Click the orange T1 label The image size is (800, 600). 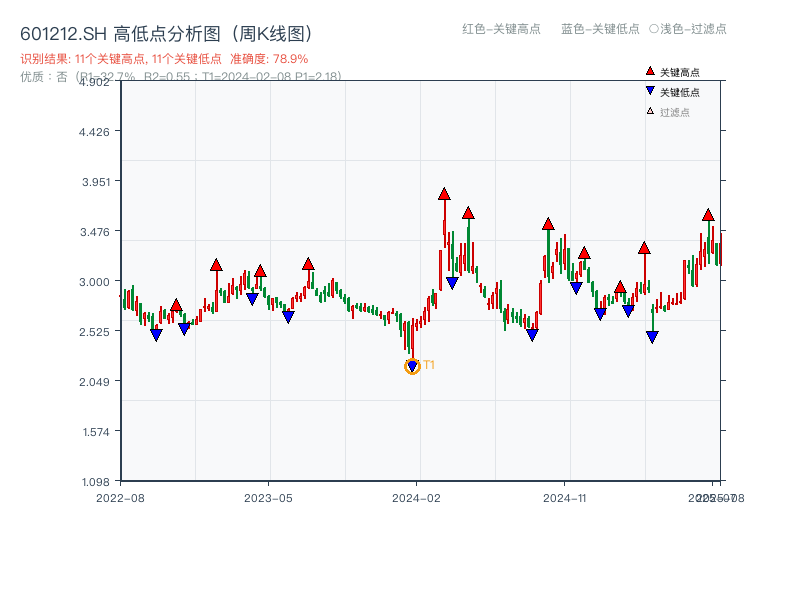429,365
